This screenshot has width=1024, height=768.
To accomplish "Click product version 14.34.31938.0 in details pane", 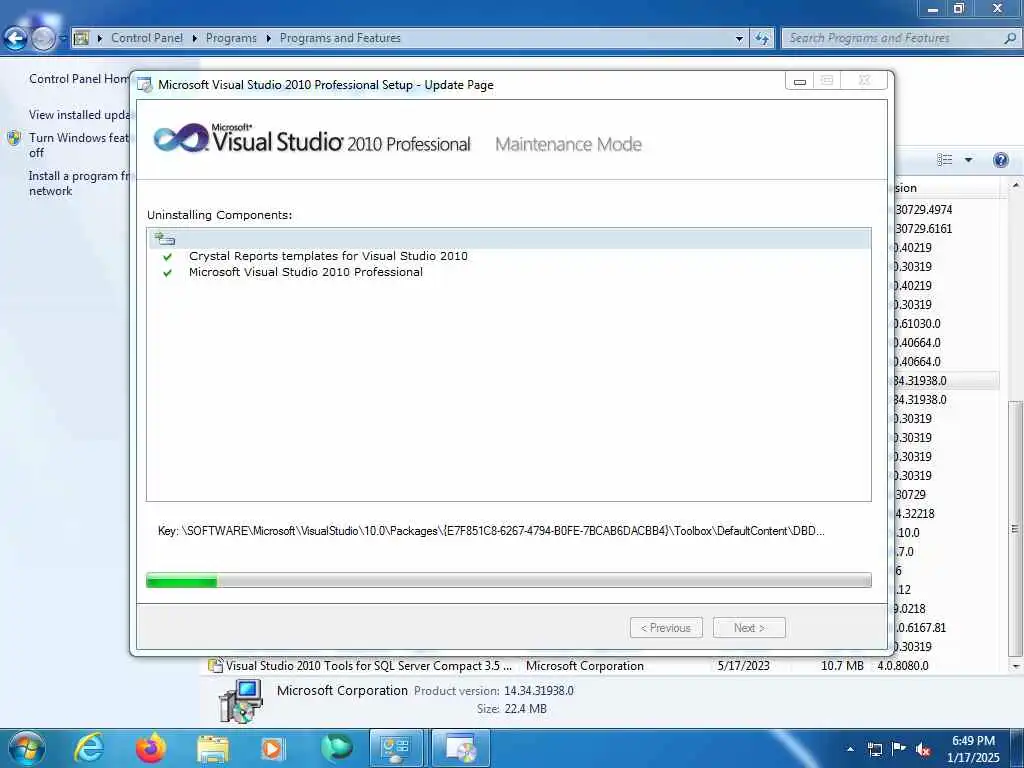I will 539,690.
